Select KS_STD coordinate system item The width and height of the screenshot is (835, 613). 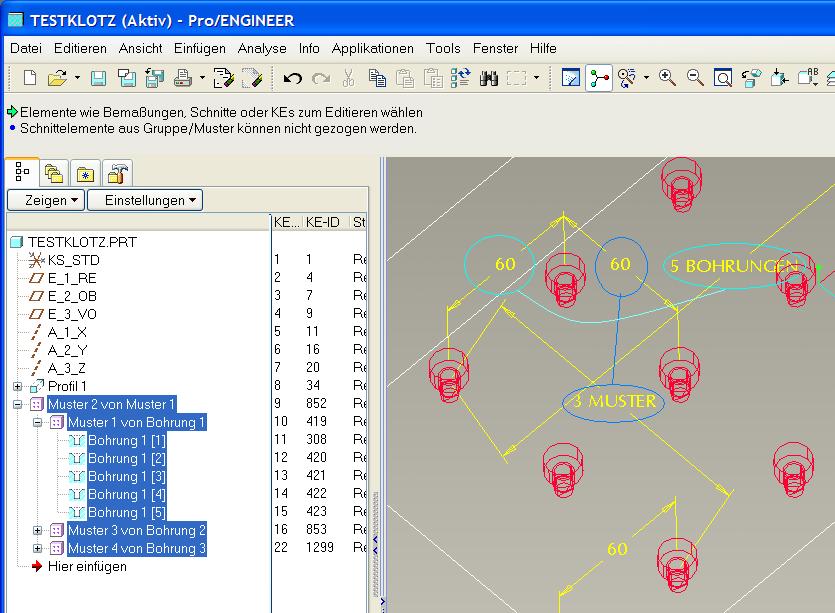(73, 260)
